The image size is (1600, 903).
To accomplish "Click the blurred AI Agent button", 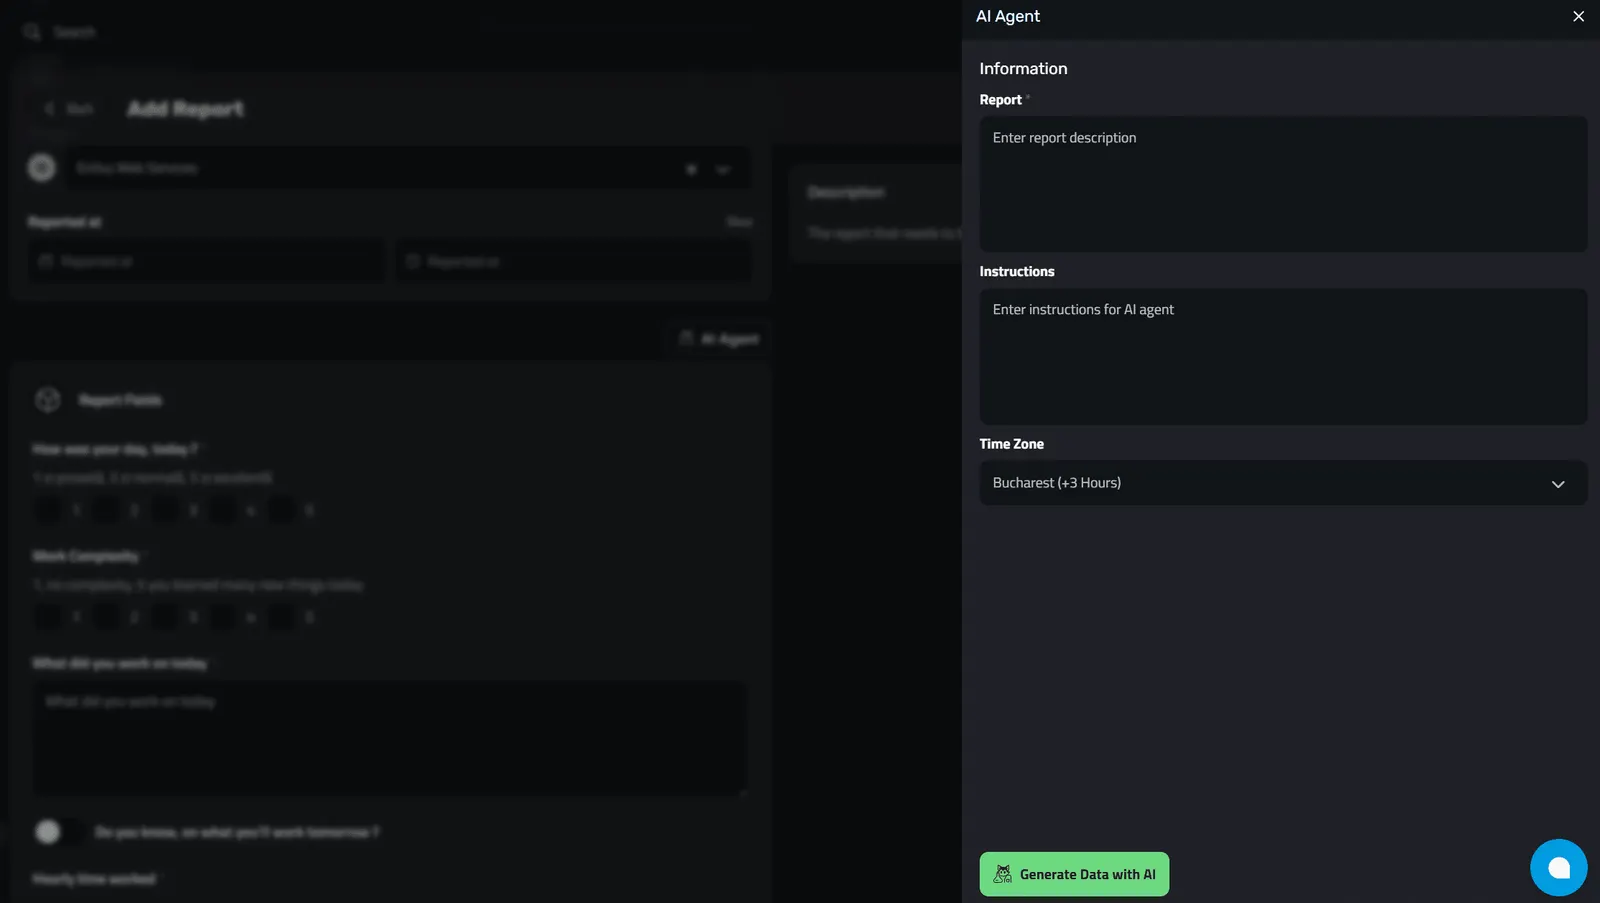I will [720, 339].
